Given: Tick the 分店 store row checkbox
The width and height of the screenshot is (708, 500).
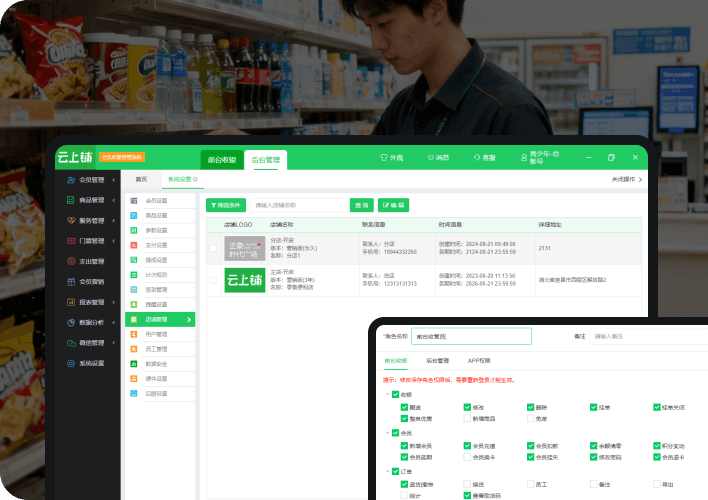Looking at the screenshot, I should point(213,248).
